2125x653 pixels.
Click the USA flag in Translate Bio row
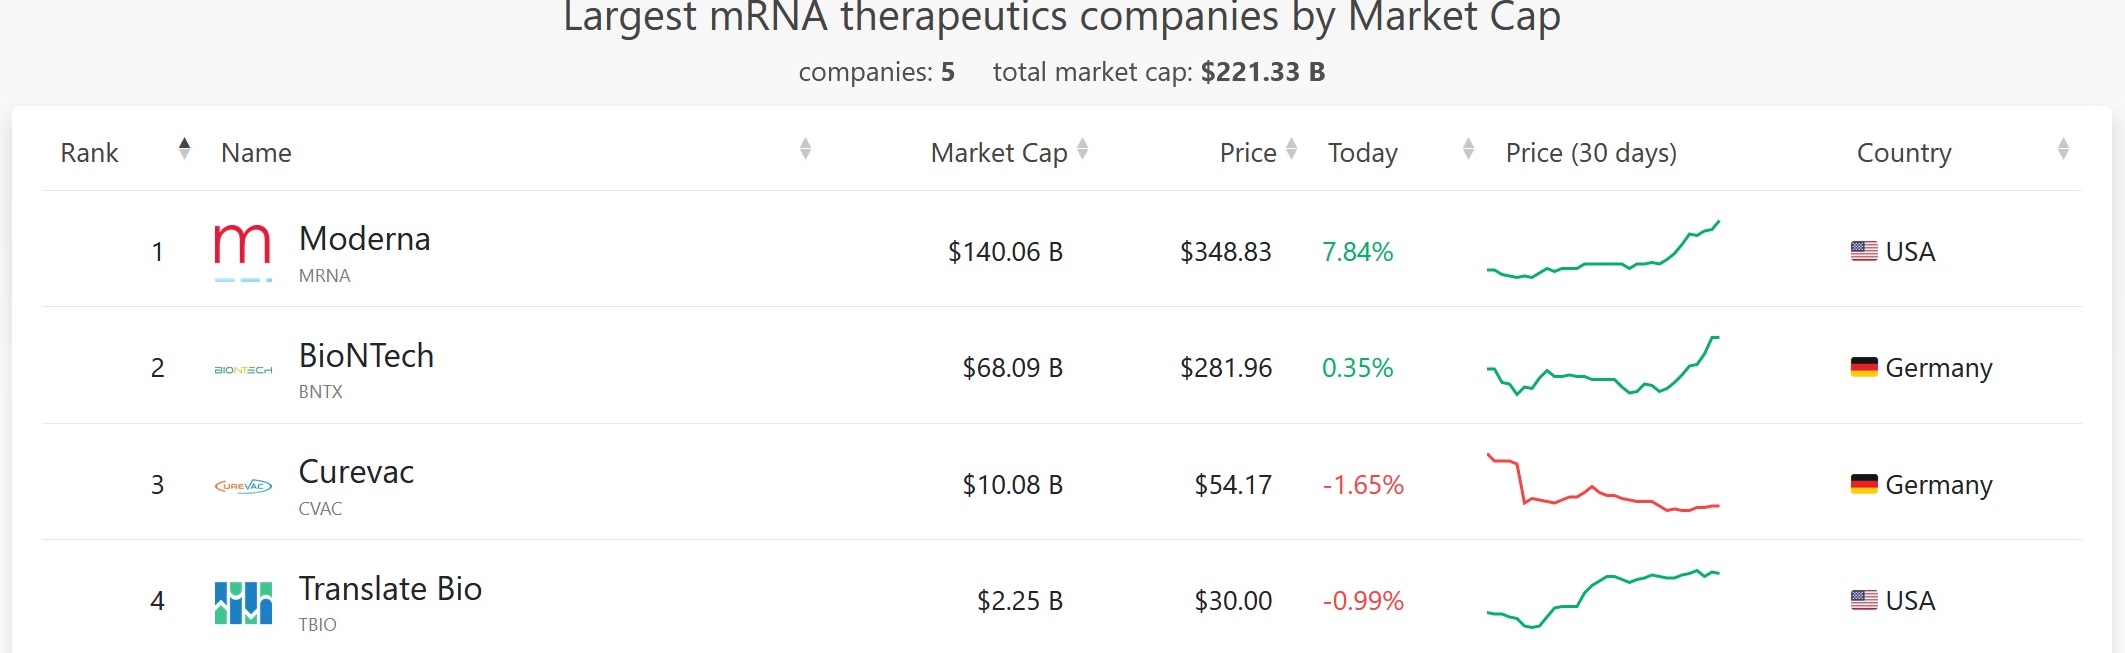pyautogui.click(x=1864, y=601)
